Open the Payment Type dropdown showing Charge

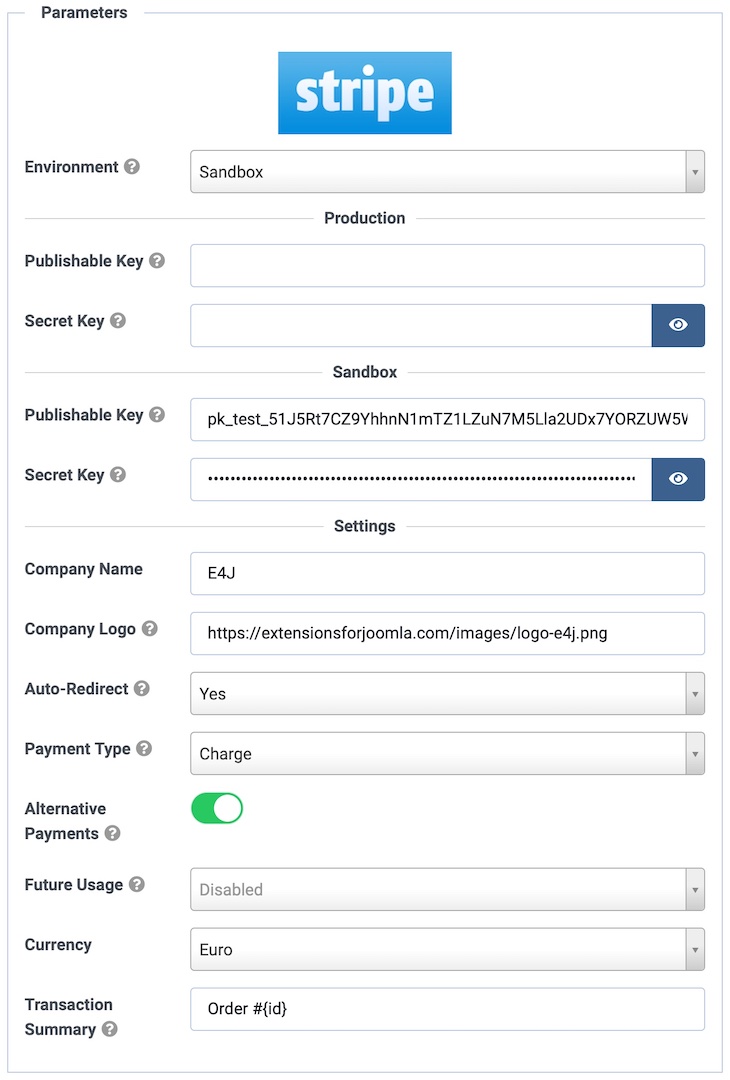point(447,753)
